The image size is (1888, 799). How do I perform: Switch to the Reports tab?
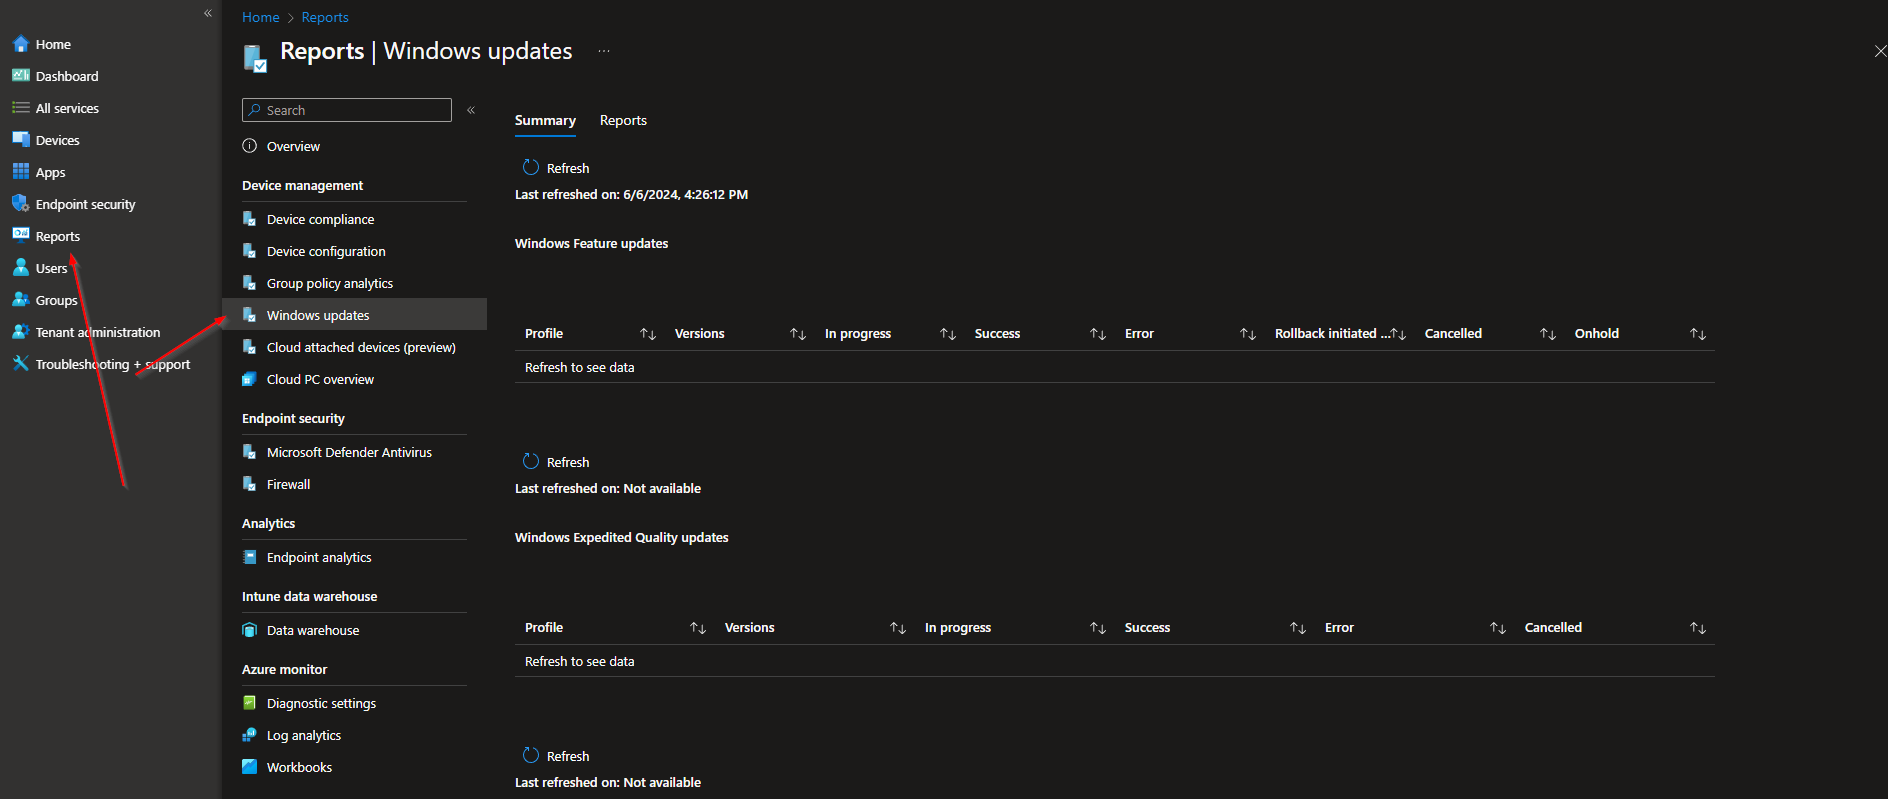[623, 120]
